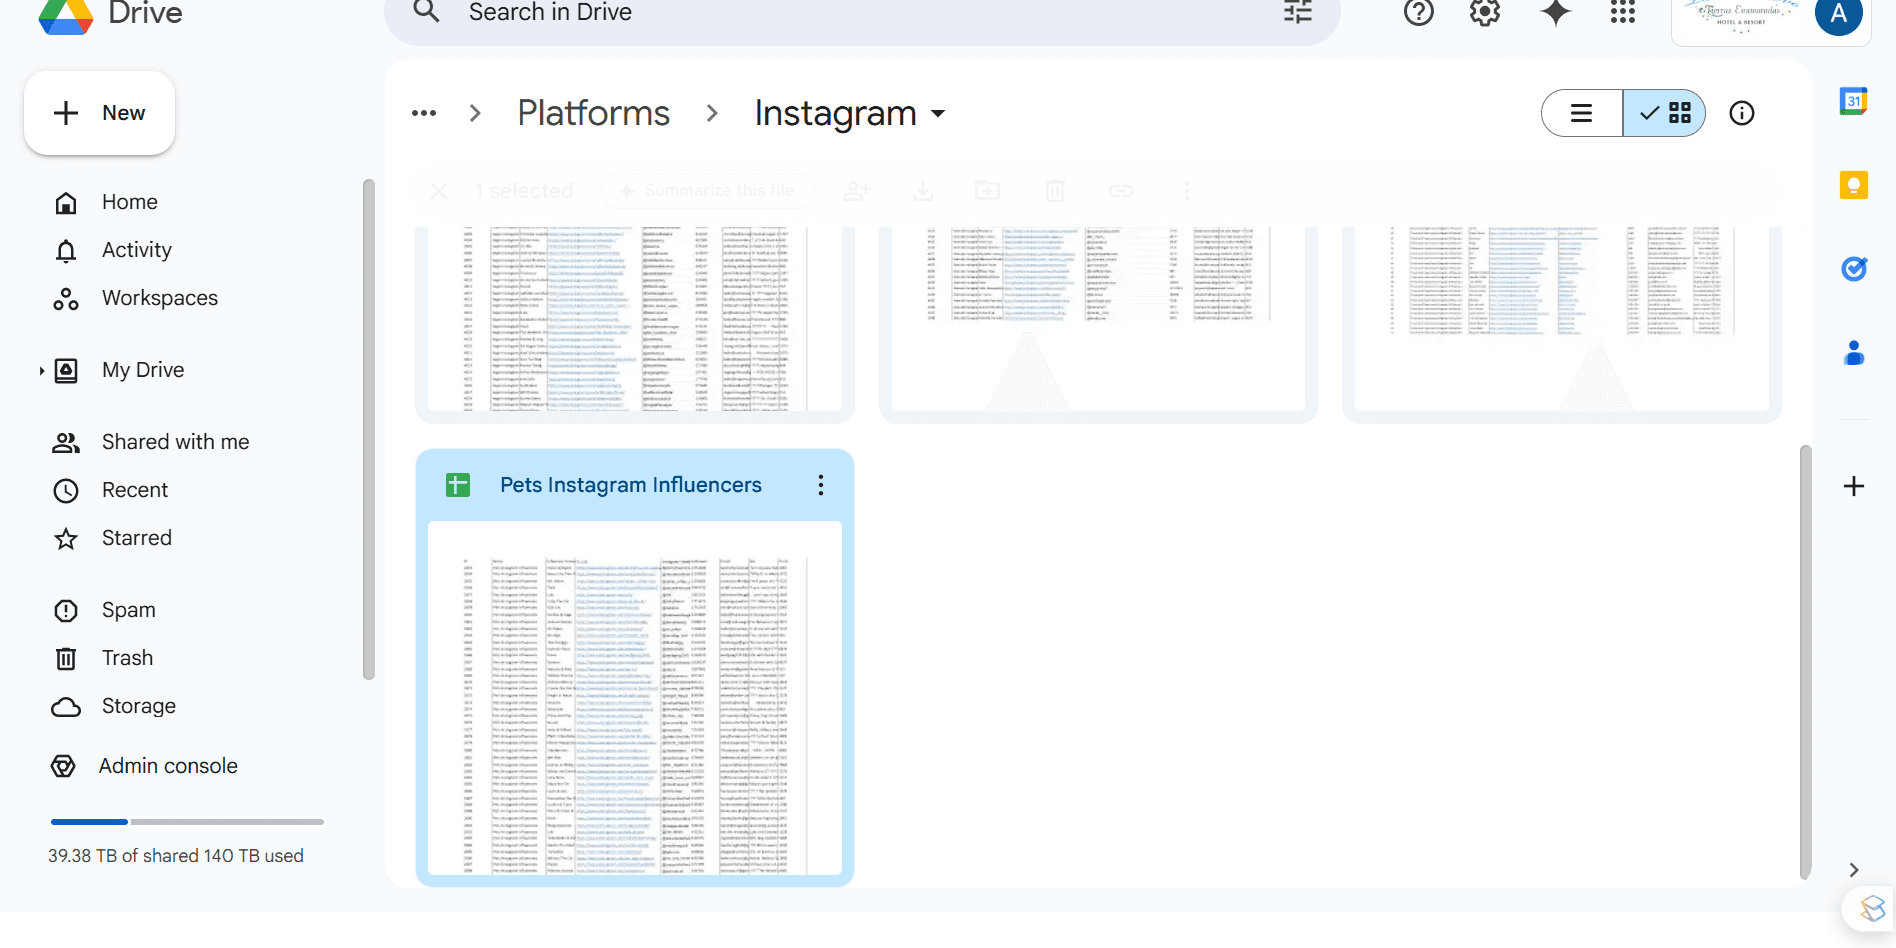Open more actions for Pets Instagram Influencers

coord(821,485)
